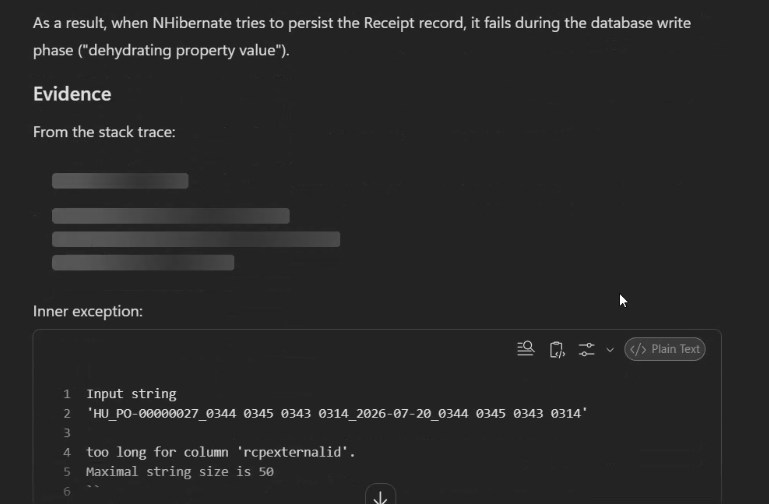Copy code with the clipboard icon
This screenshot has width=769, height=504.
[557, 350]
